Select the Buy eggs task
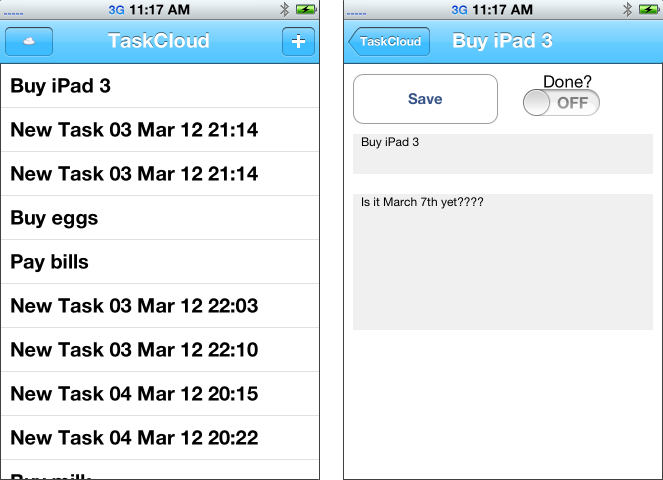663x480 pixels. coord(160,218)
